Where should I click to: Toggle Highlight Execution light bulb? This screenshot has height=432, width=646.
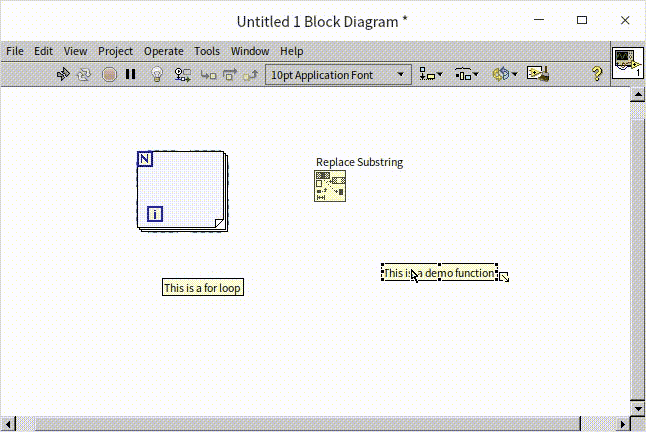(x=157, y=74)
